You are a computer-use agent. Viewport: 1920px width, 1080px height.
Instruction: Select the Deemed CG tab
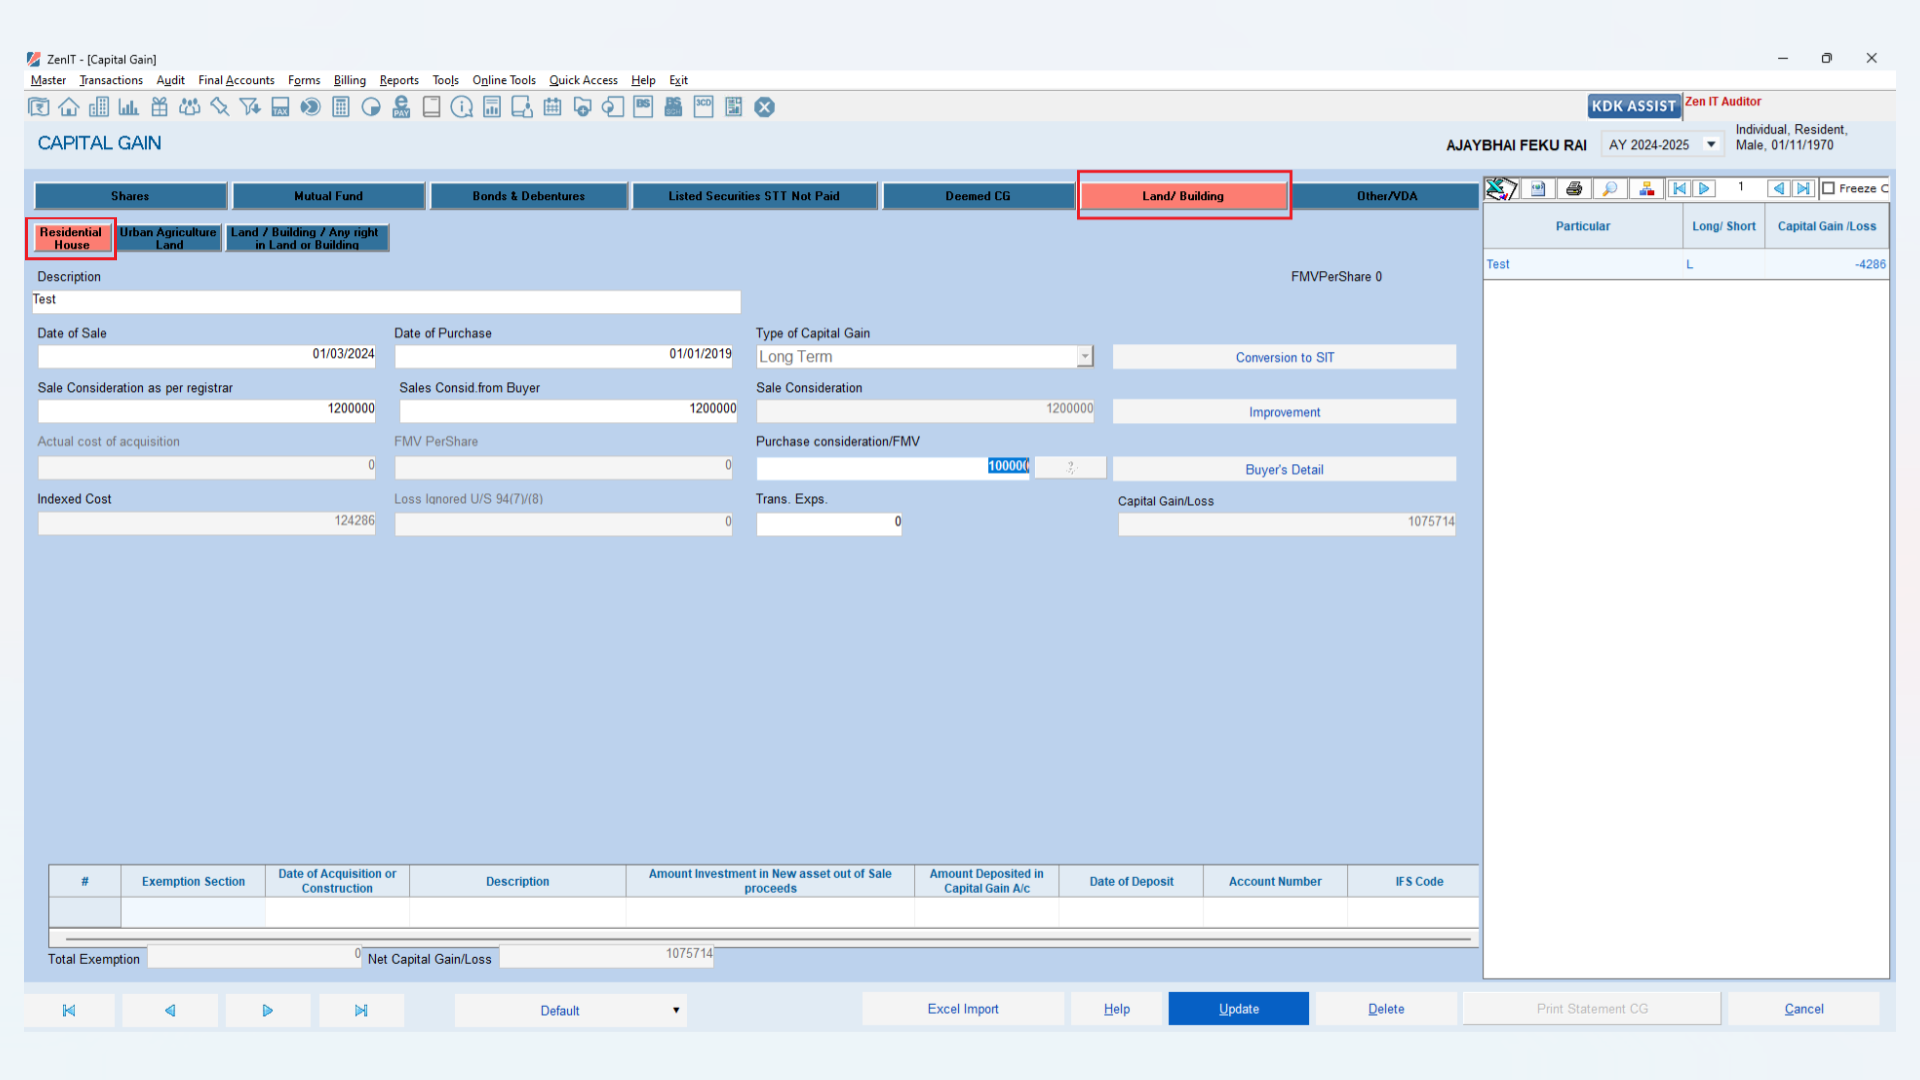point(978,196)
